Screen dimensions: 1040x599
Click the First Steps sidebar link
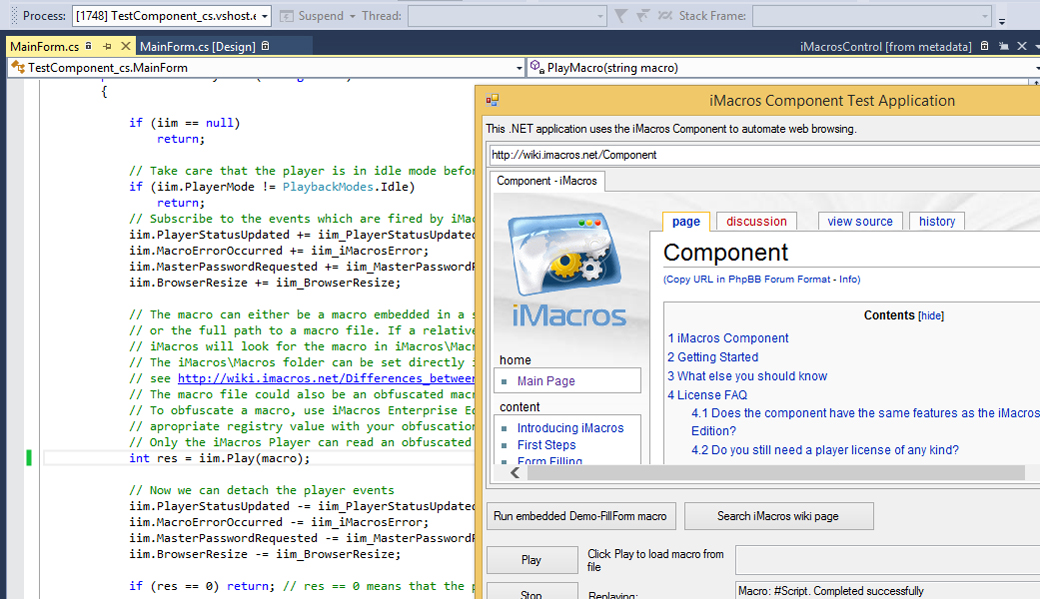pos(547,445)
